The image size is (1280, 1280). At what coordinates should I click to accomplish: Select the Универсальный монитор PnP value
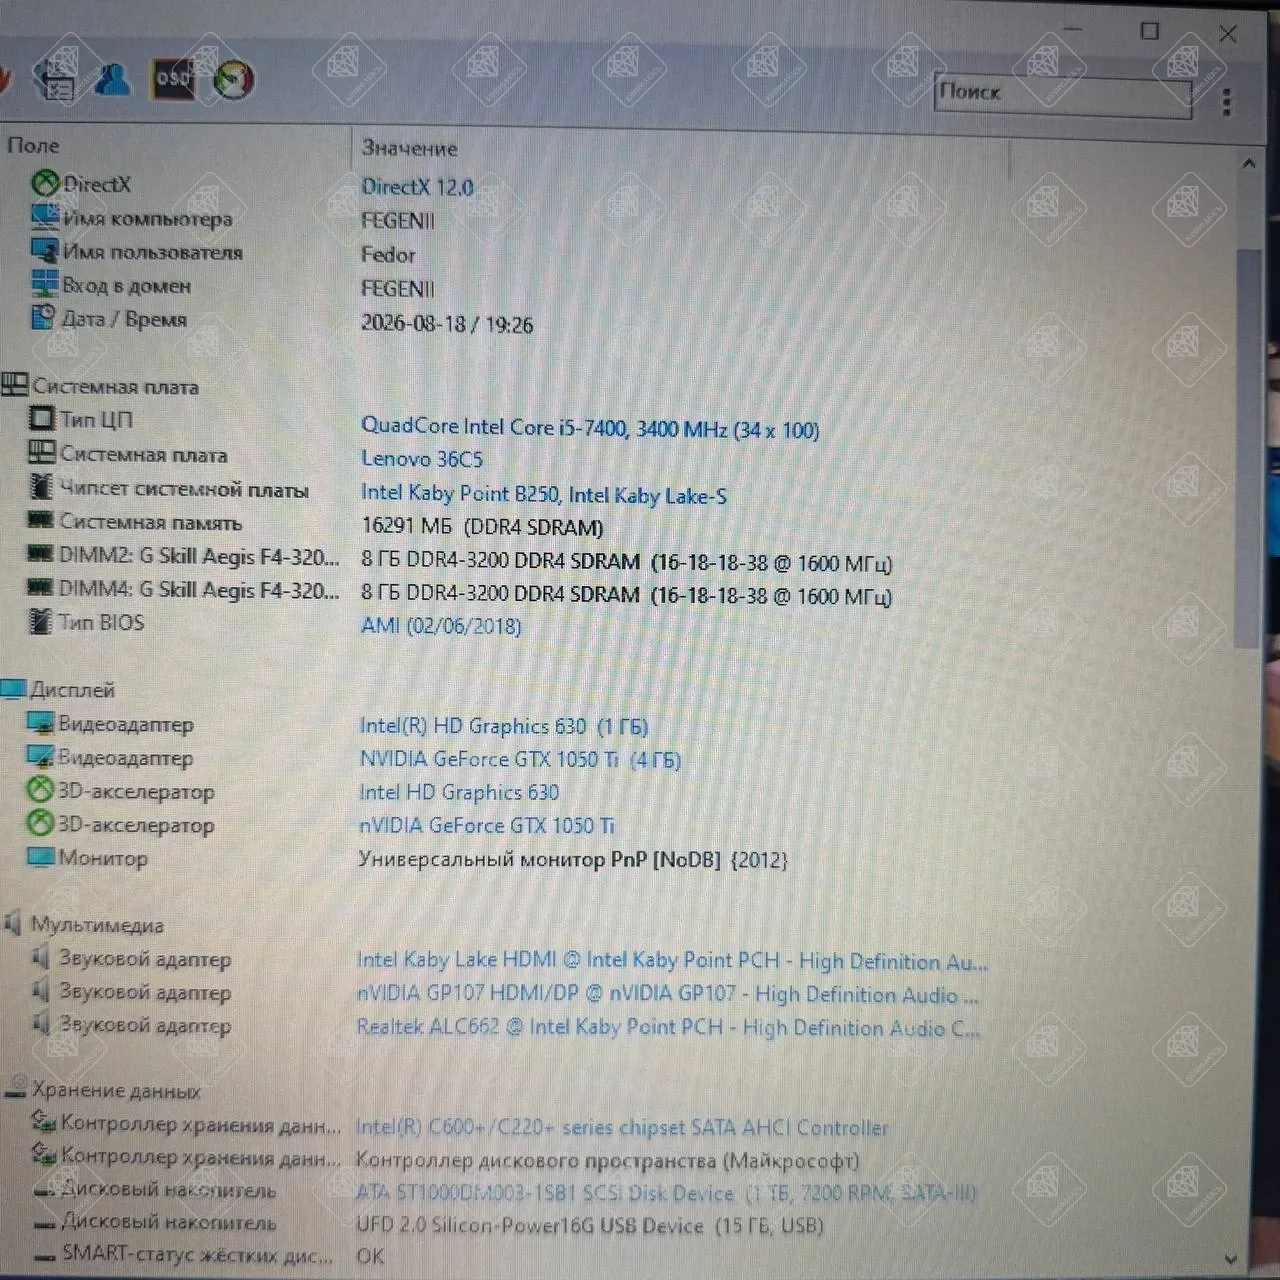573,860
